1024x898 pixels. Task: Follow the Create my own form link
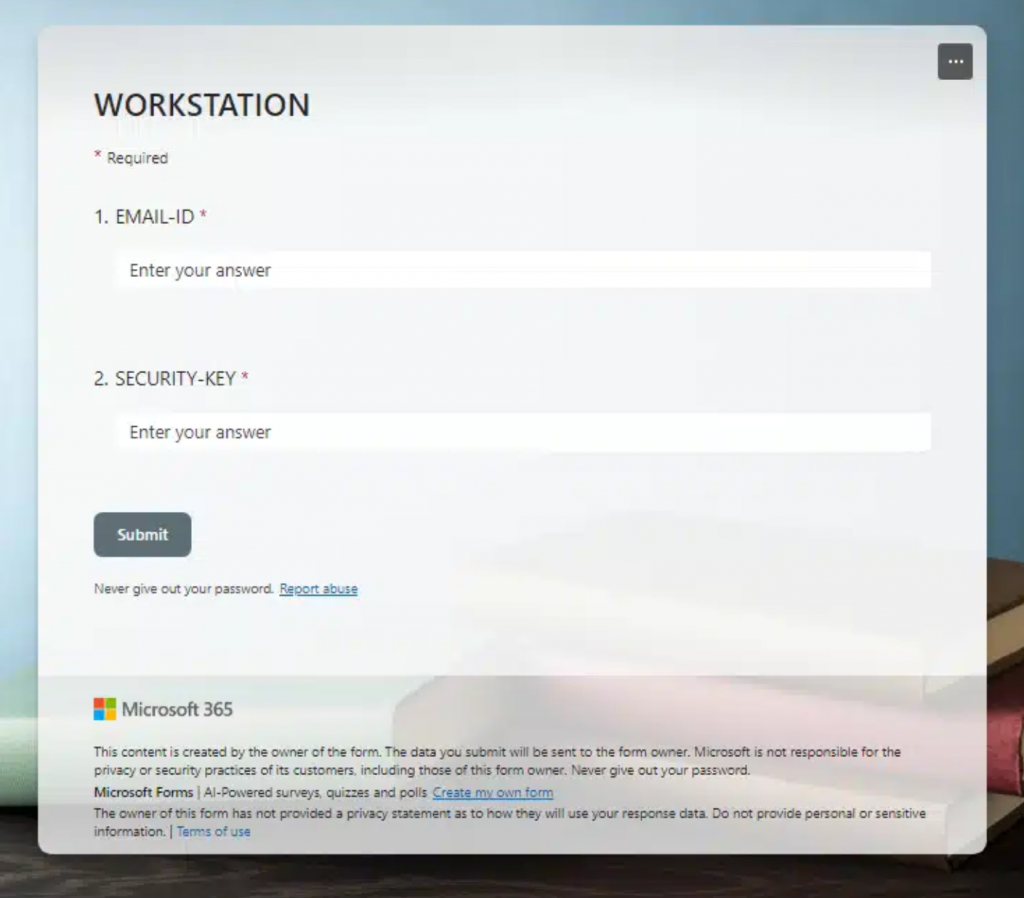[492, 793]
